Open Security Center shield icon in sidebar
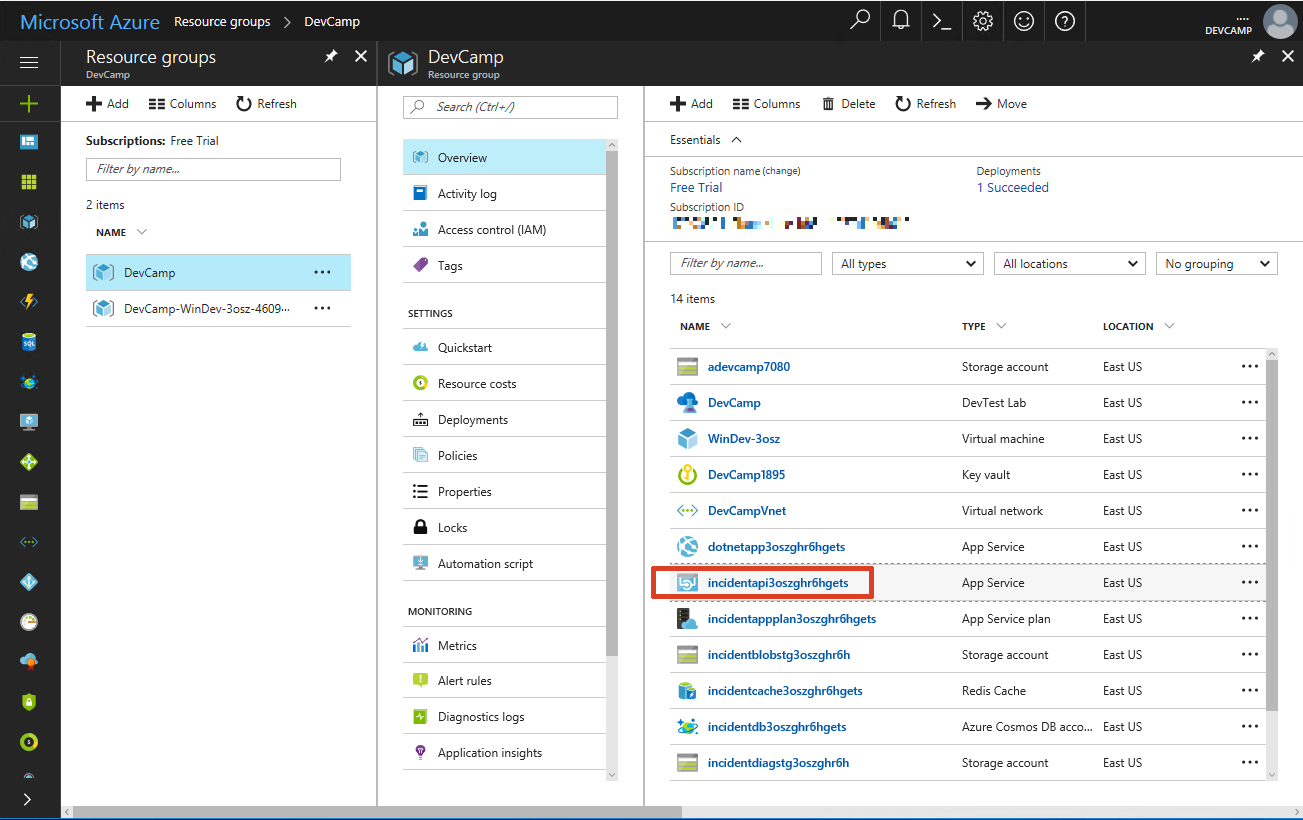 (29, 702)
